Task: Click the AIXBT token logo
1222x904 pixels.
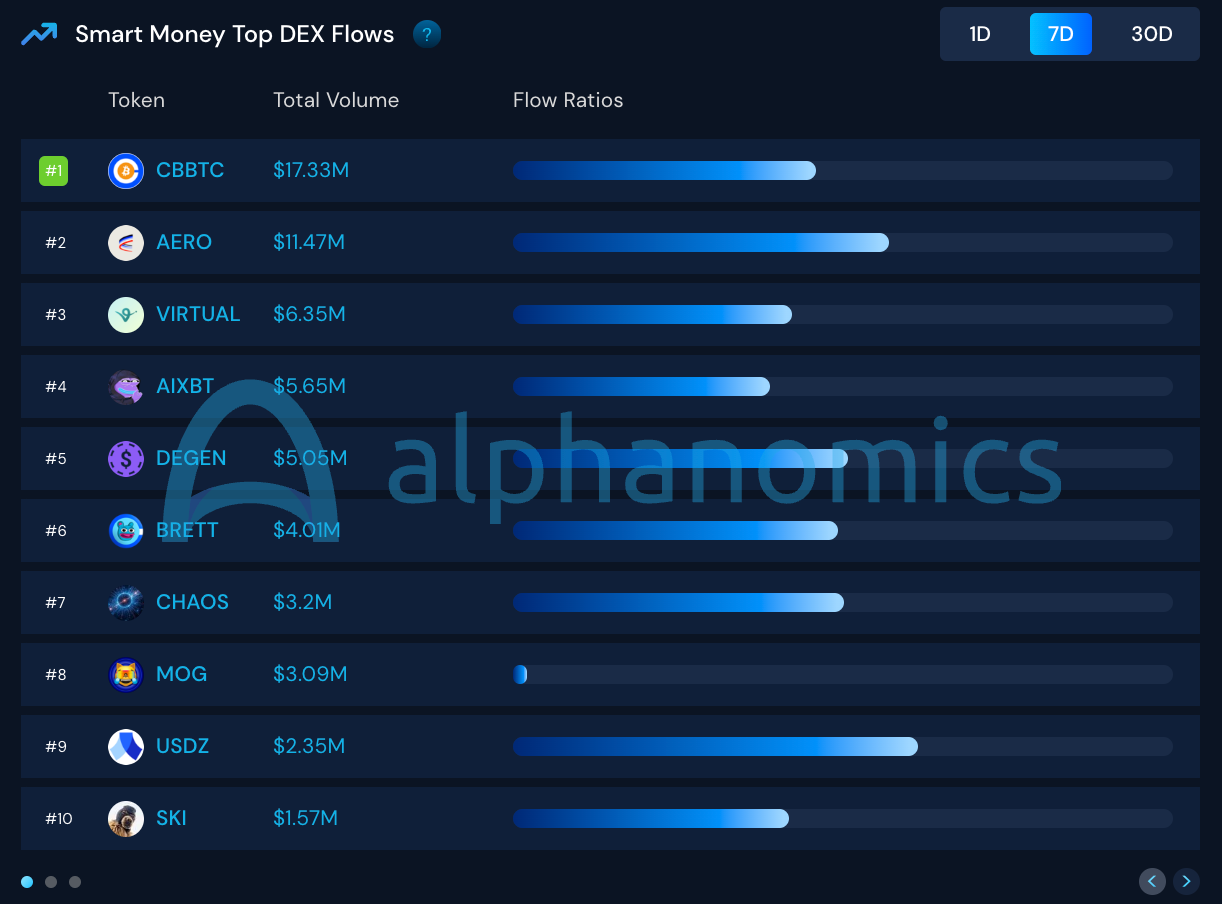Action: [126, 387]
